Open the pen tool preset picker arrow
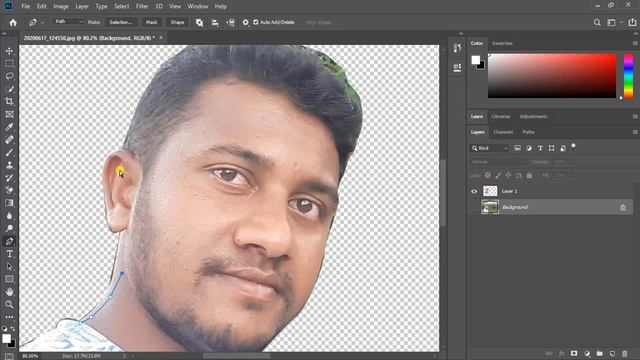The height and width of the screenshot is (360, 640). point(42,22)
